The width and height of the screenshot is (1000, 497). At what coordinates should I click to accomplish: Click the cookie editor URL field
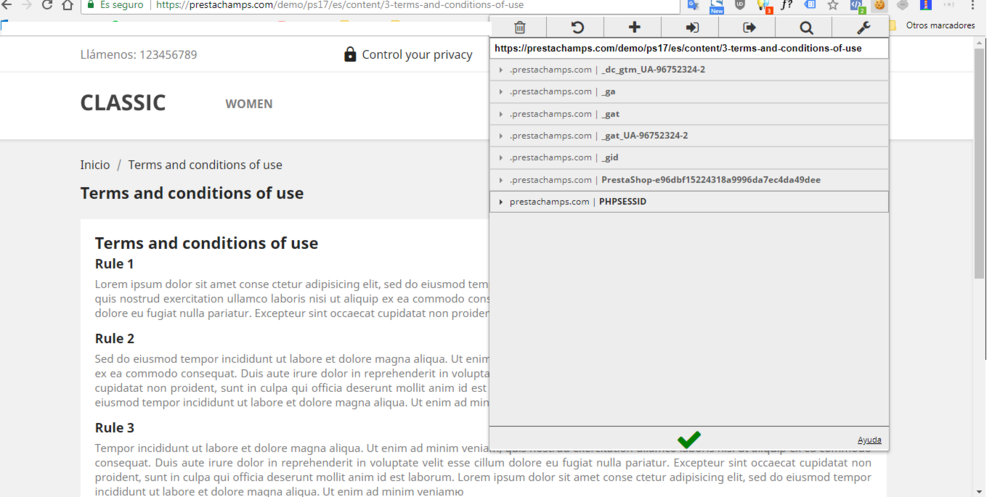tap(689, 48)
